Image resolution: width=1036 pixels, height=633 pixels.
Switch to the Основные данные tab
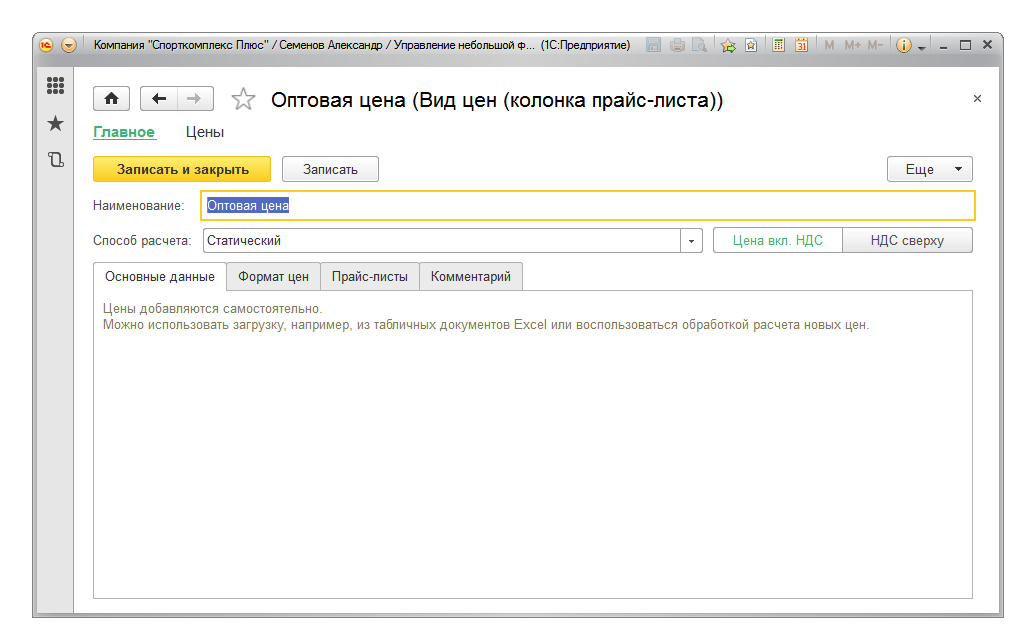160,277
